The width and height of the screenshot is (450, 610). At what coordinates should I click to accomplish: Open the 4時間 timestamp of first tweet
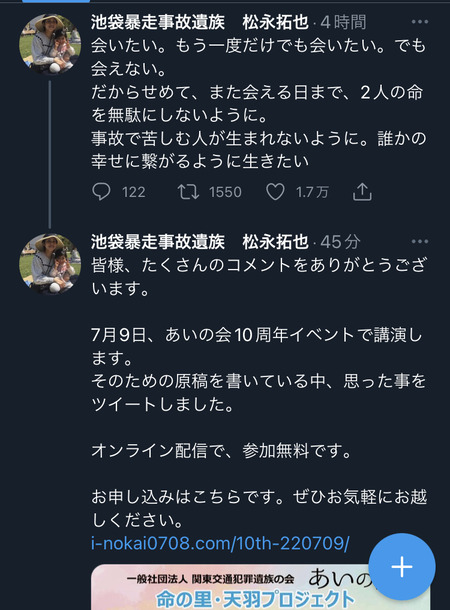(x=343, y=23)
